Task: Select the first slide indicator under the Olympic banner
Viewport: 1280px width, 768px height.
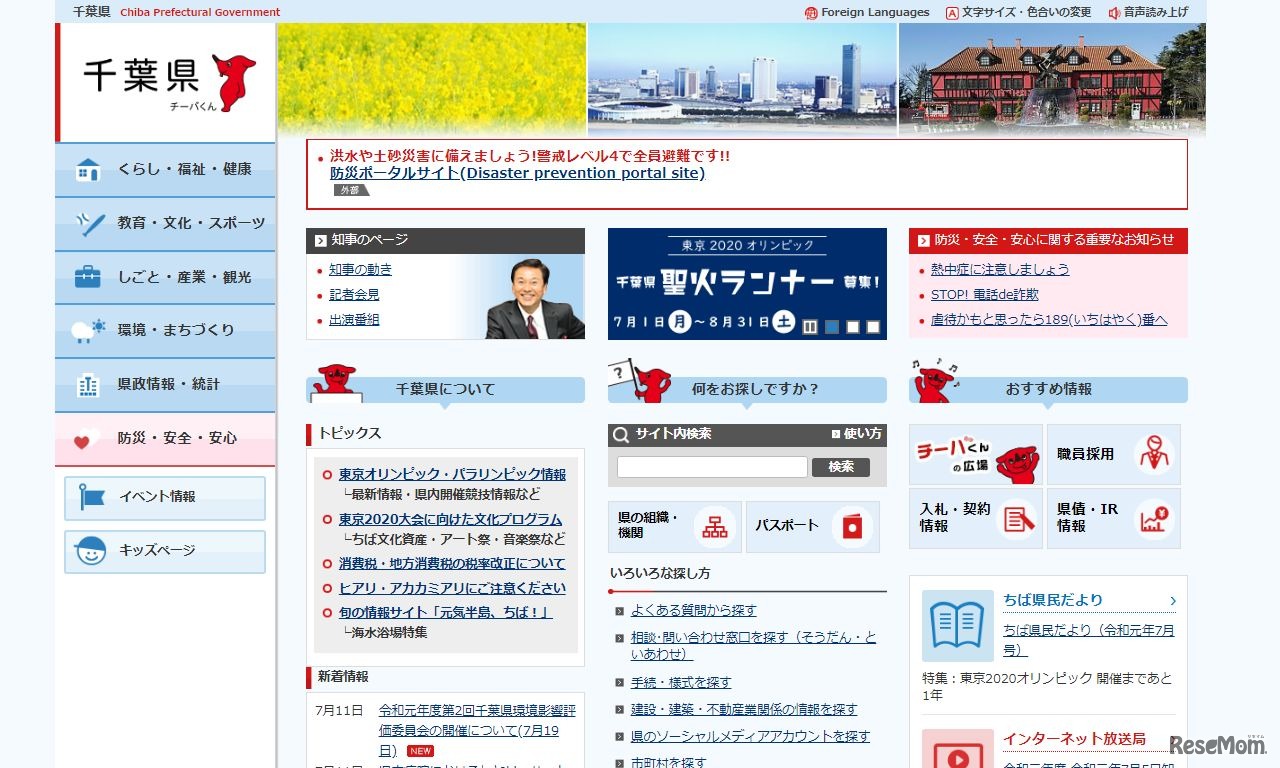Action: click(x=831, y=326)
